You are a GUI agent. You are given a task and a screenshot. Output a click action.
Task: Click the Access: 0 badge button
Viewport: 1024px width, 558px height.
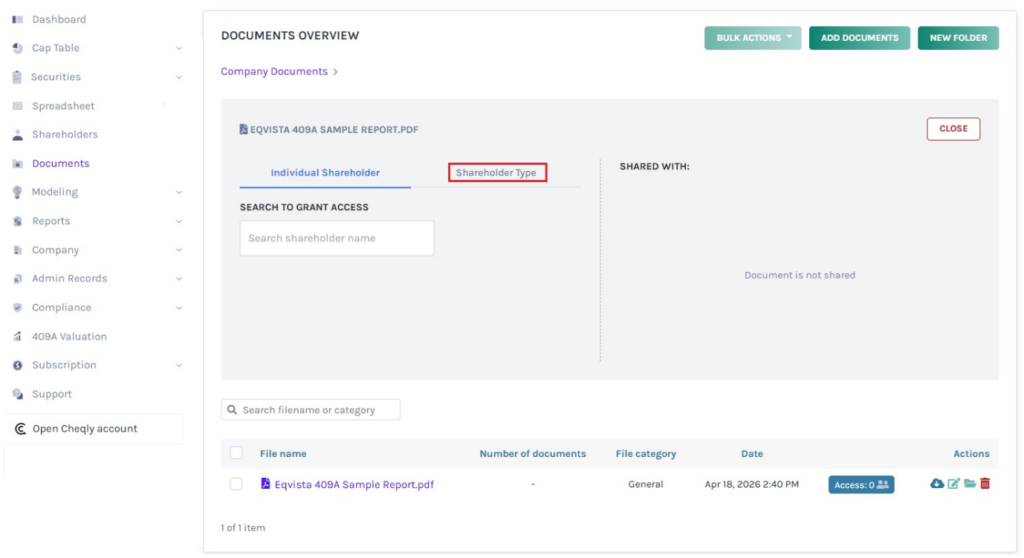[861, 485]
